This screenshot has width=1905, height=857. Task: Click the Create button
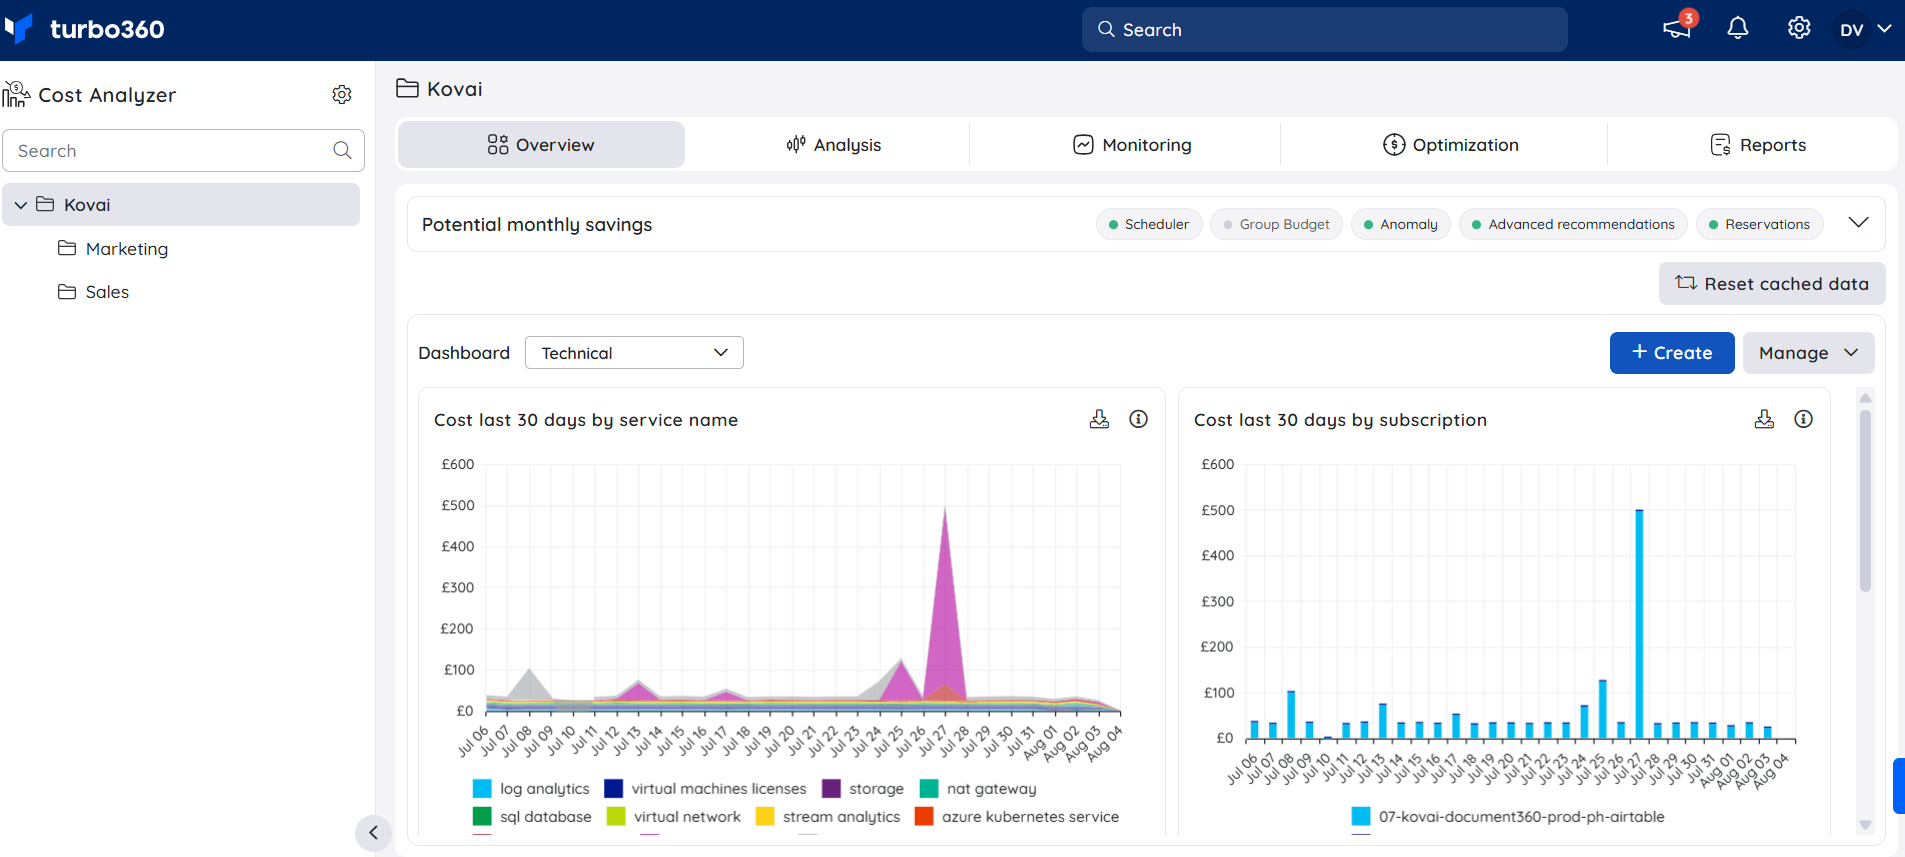click(x=1672, y=353)
